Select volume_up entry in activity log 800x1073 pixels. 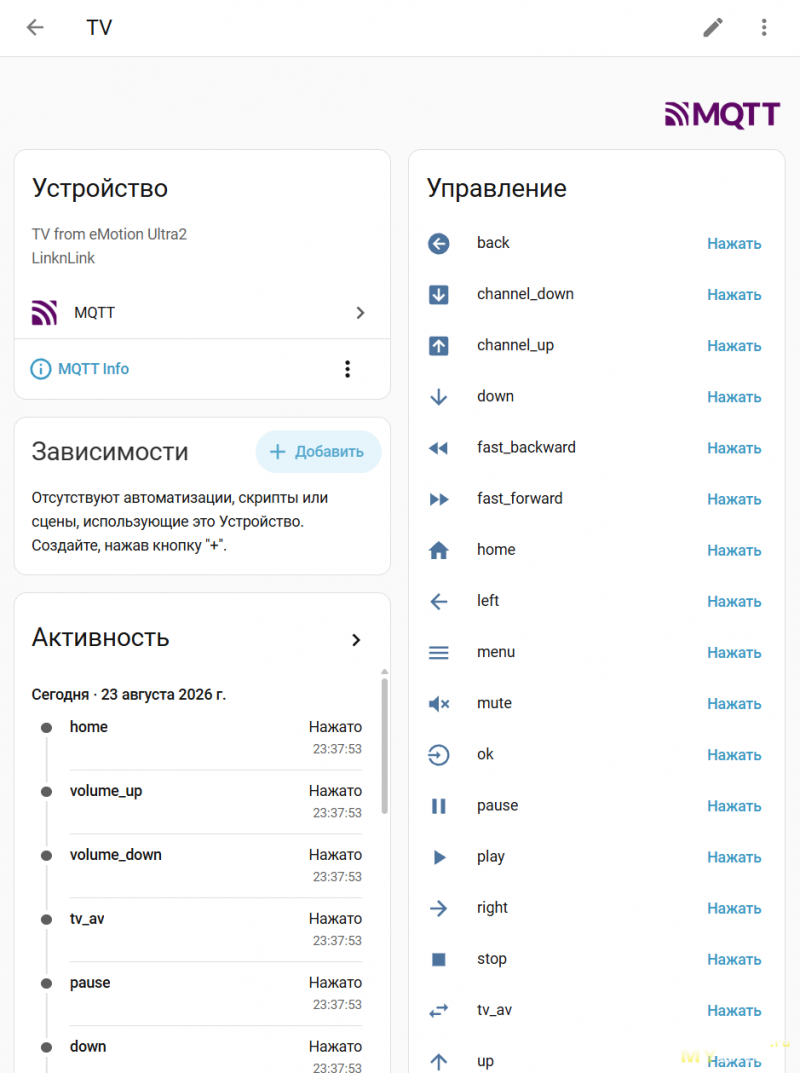tap(203, 801)
